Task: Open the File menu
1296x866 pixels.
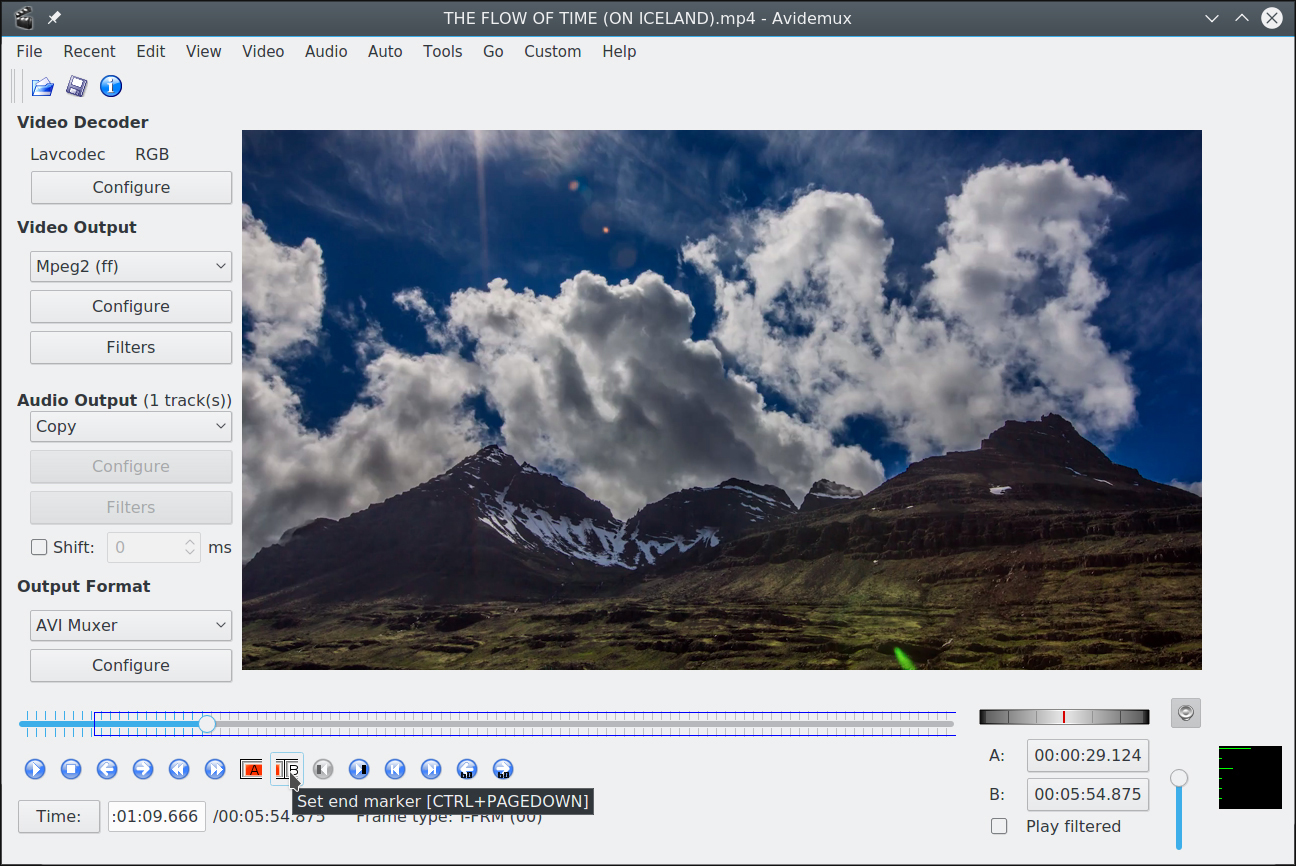Action: [29, 51]
